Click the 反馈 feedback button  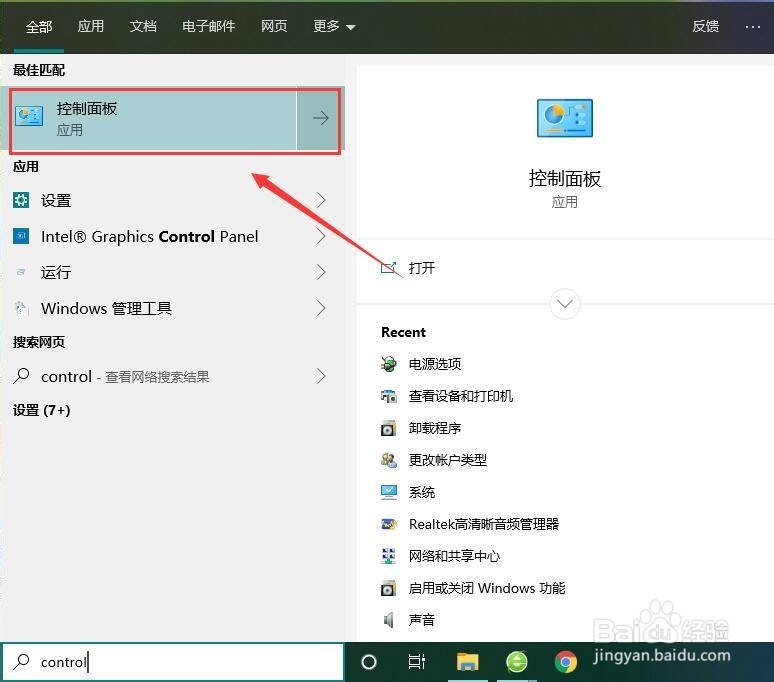click(x=705, y=26)
